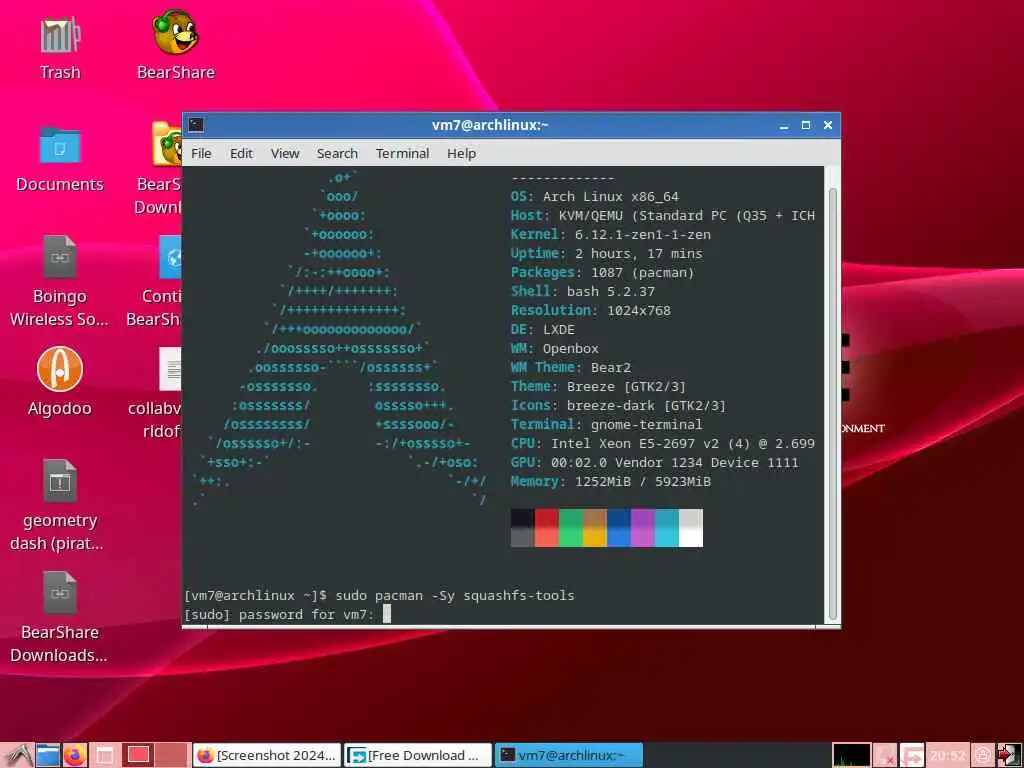Click the terminal vertical scrollbar
The width and height of the screenshot is (1024, 768).
click(833, 404)
